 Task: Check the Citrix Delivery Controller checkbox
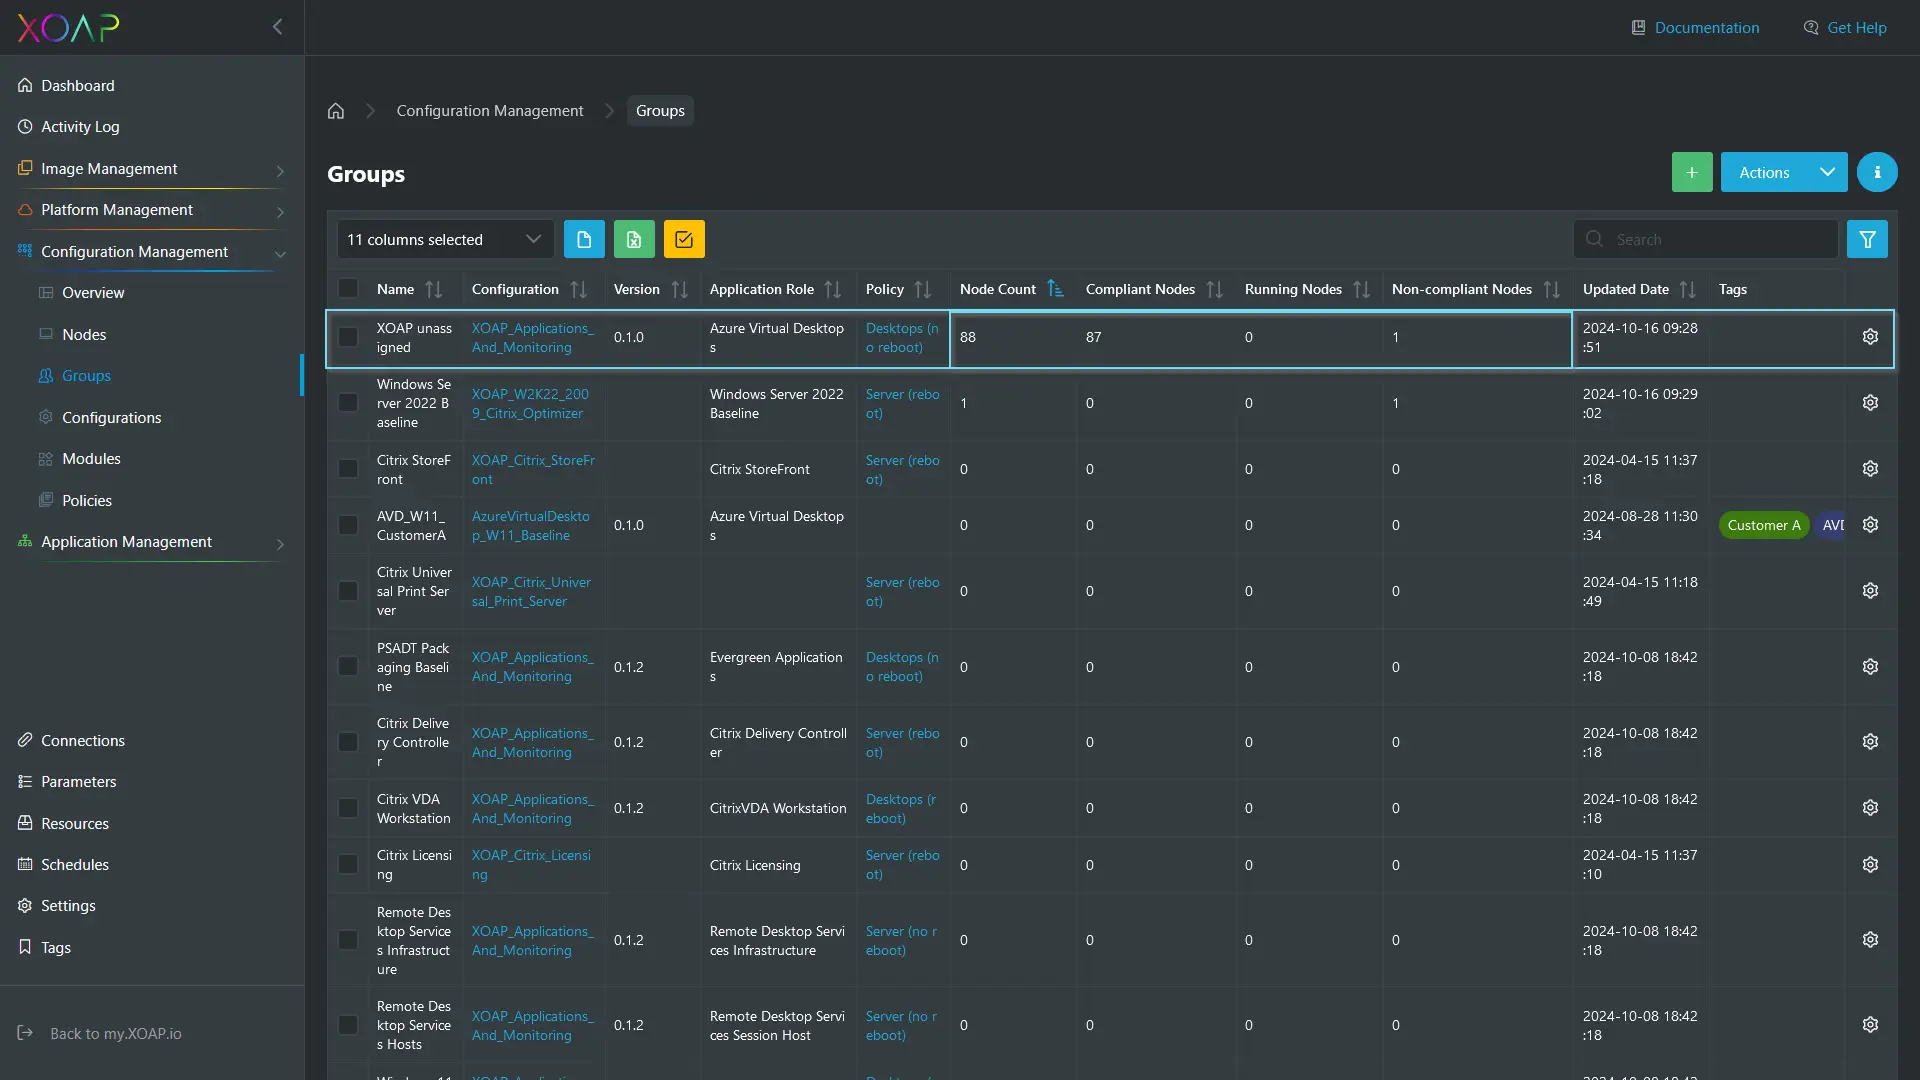(x=348, y=742)
